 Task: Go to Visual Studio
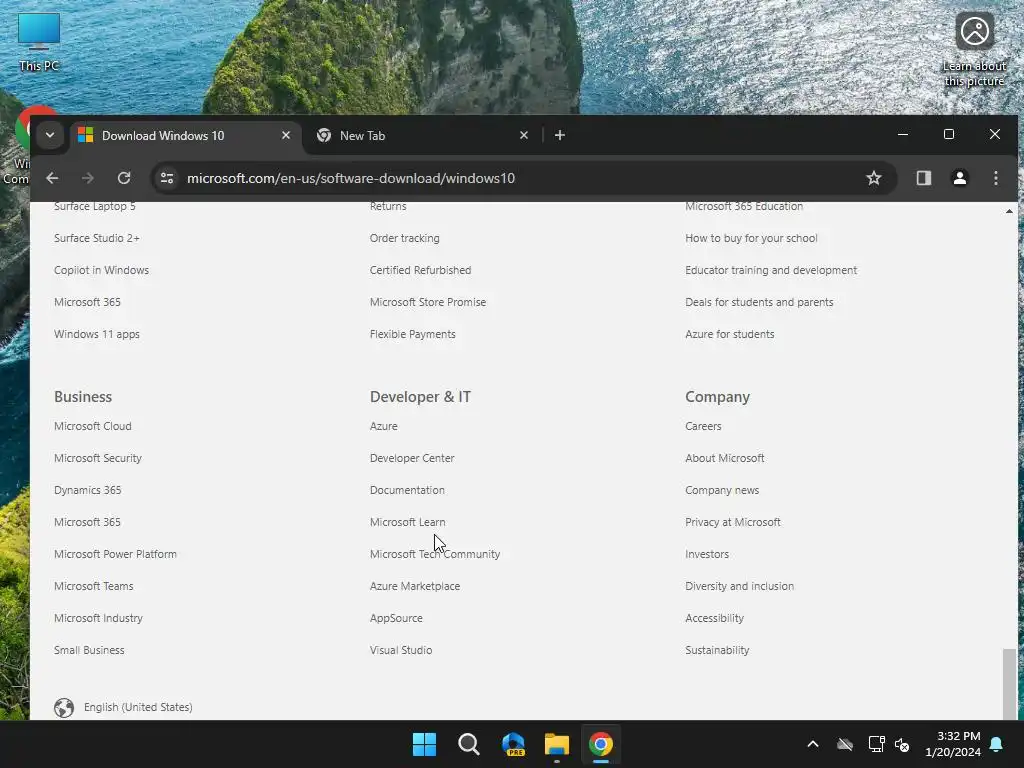pyautogui.click(x=401, y=650)
